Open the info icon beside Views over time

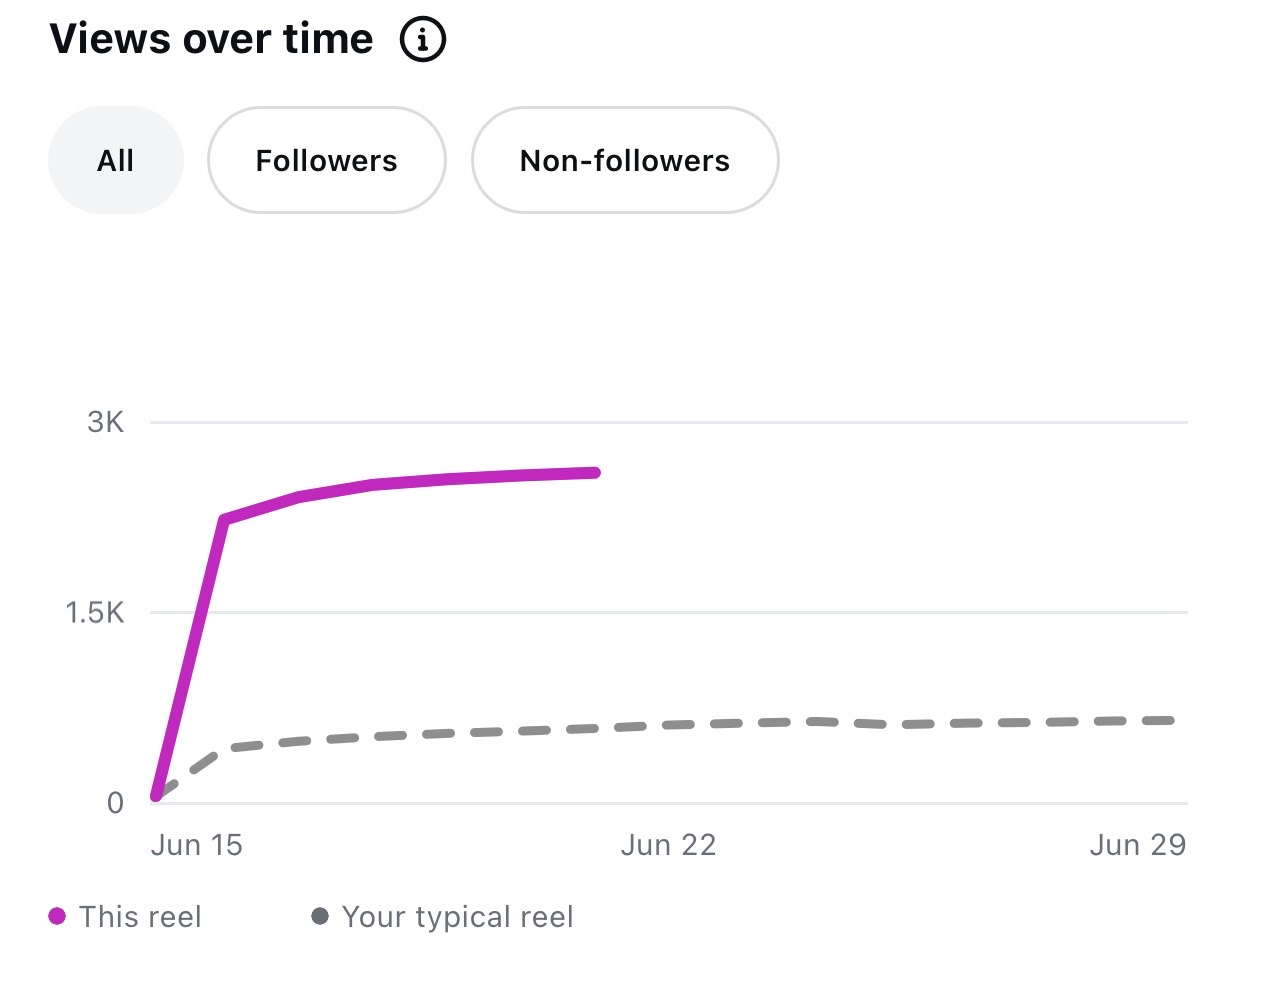coord(422,40)
